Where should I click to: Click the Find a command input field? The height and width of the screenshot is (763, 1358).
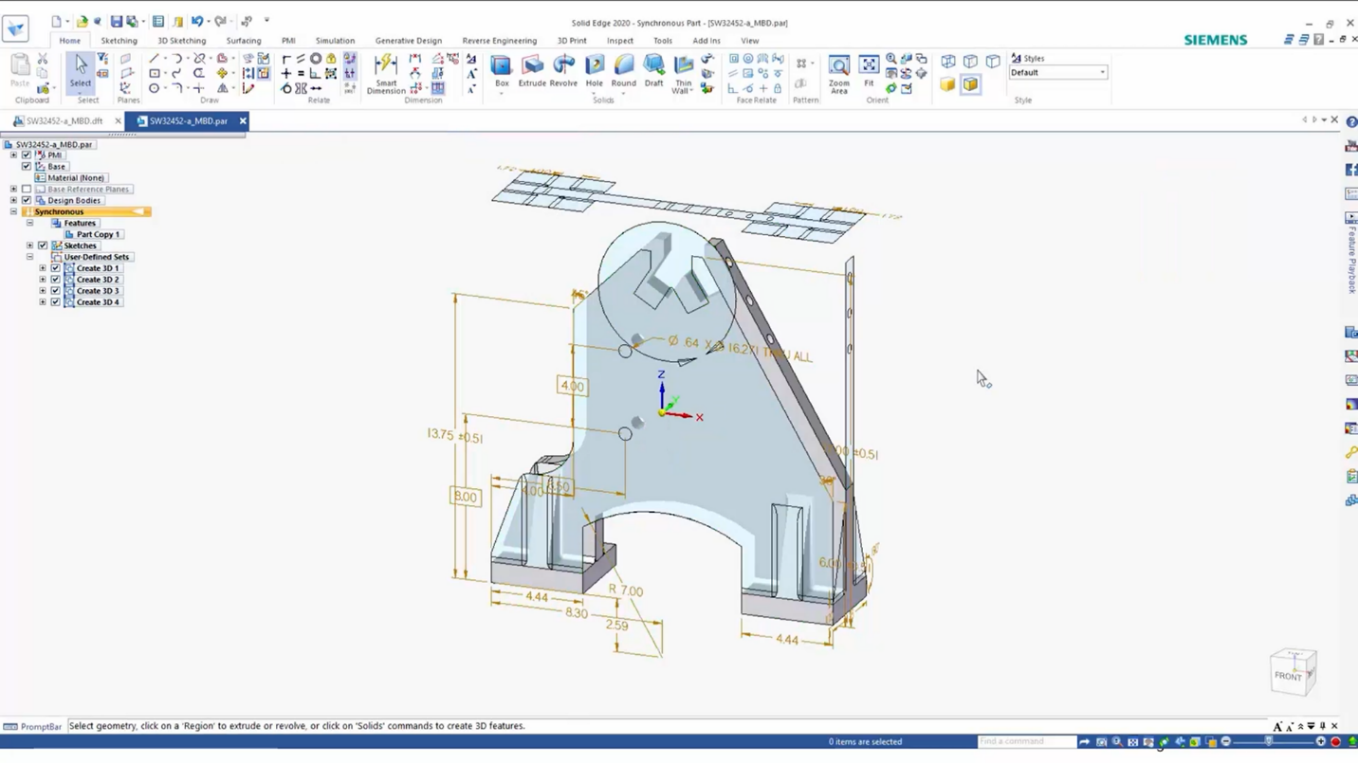1025,741
